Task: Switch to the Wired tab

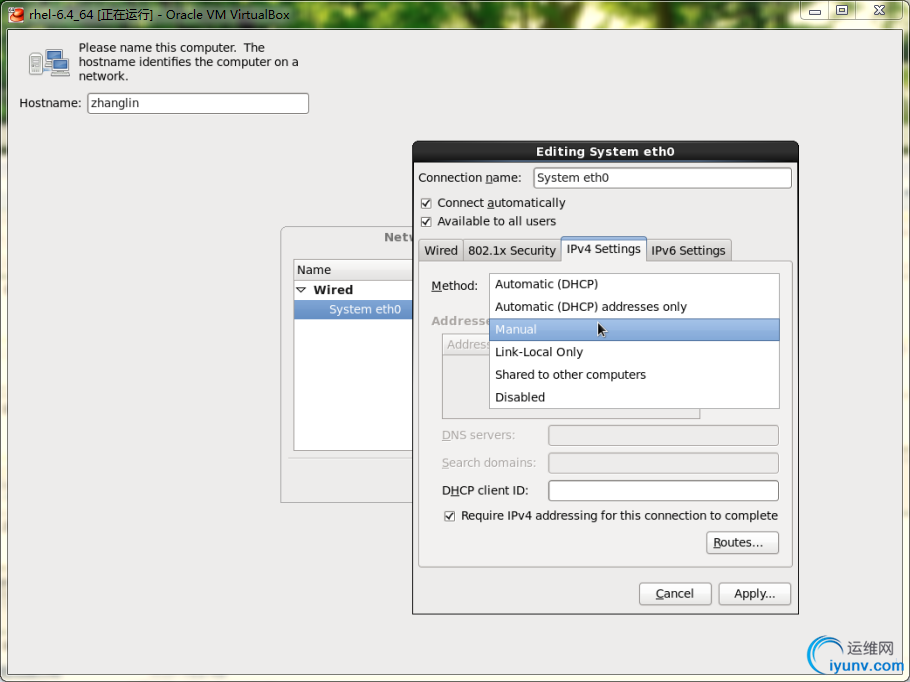Action: [441, 251]
